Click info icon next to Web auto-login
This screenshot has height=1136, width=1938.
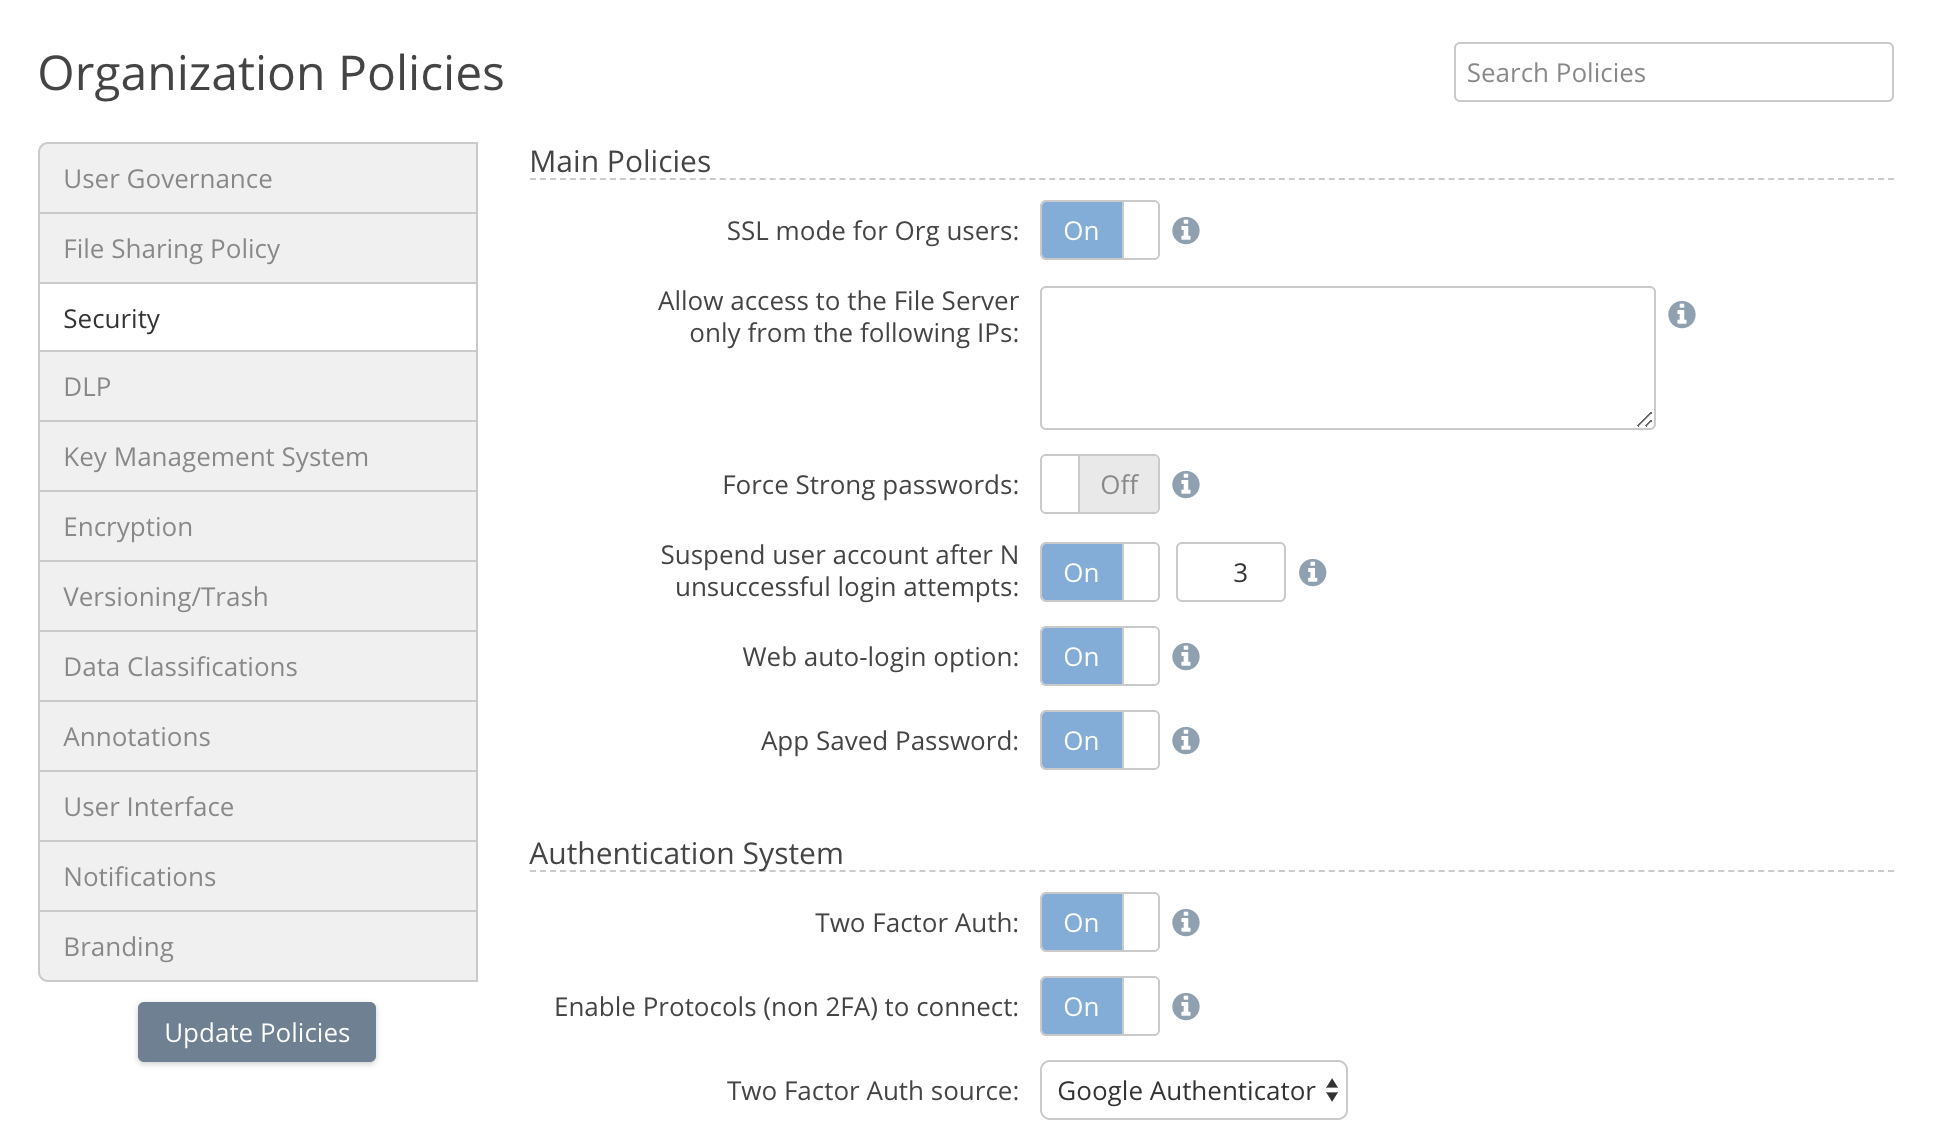[x=1186, y=657]
